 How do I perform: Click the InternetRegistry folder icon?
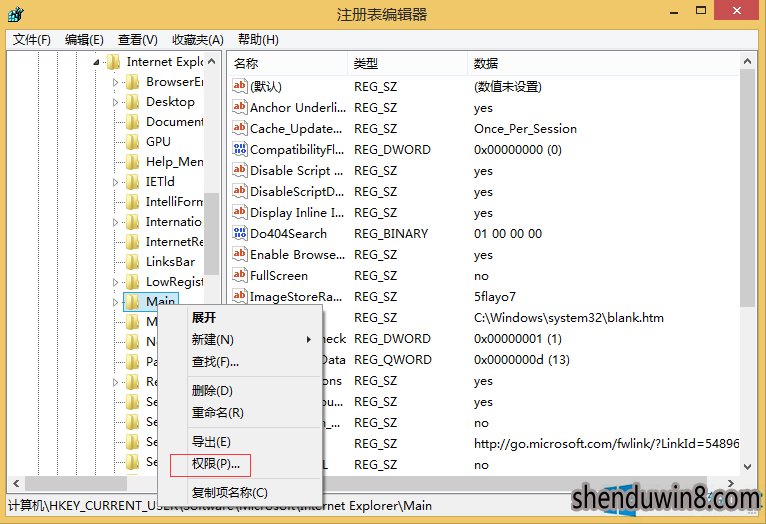[132, 242]
